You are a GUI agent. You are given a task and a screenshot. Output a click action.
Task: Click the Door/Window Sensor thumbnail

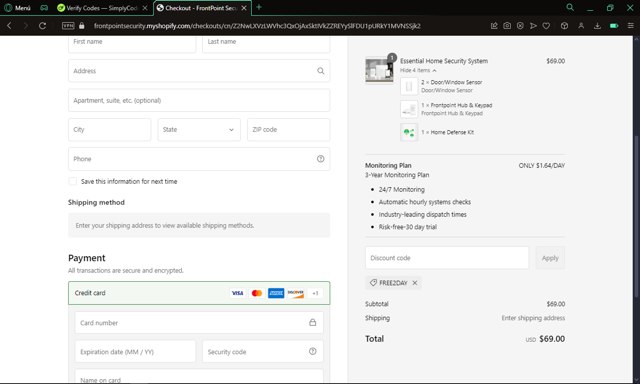(x=409, y=86)
